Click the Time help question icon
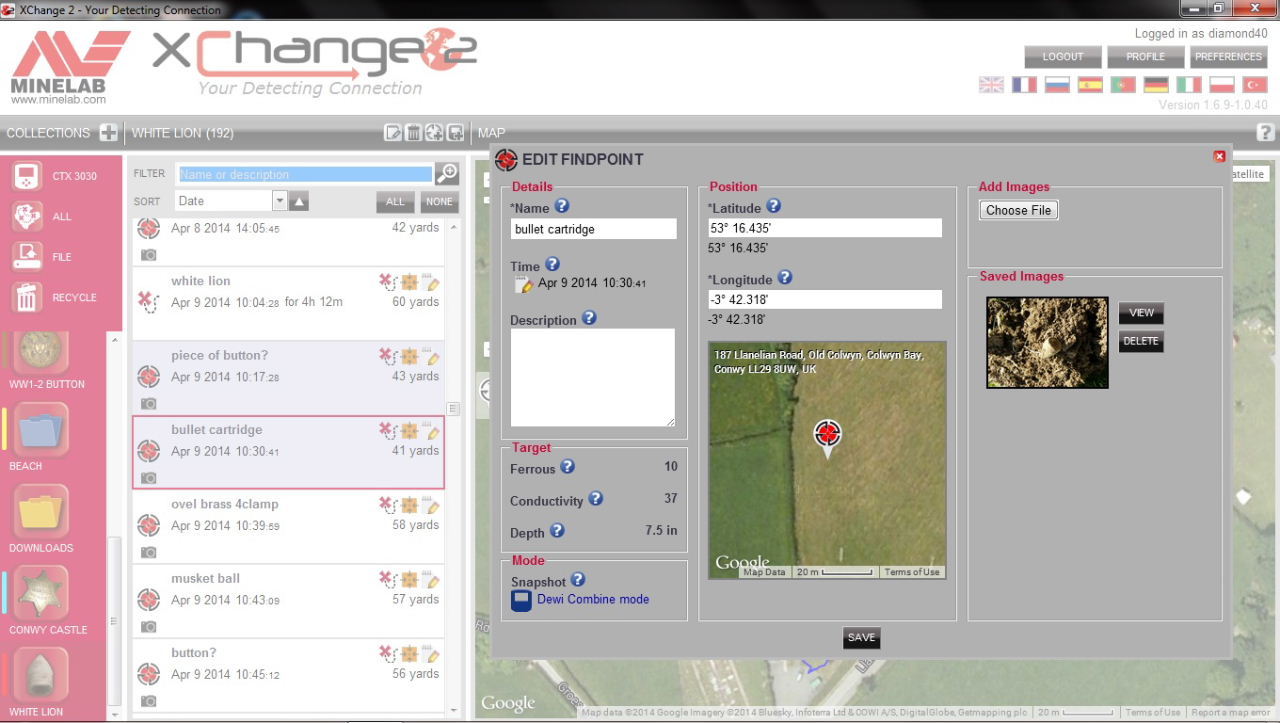This screenshot has height=723, width=1280. coord(552,265)
